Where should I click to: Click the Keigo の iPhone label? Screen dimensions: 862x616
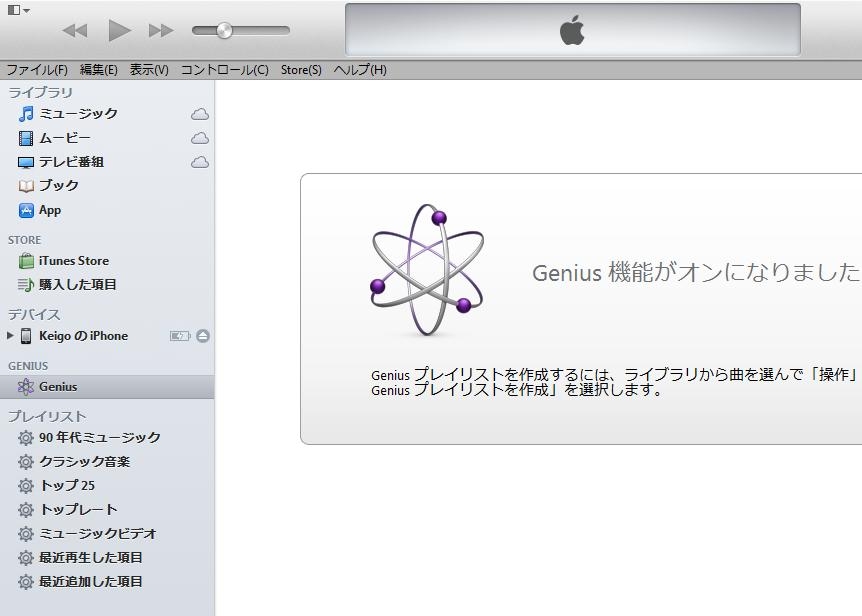(x=84, y=336)
